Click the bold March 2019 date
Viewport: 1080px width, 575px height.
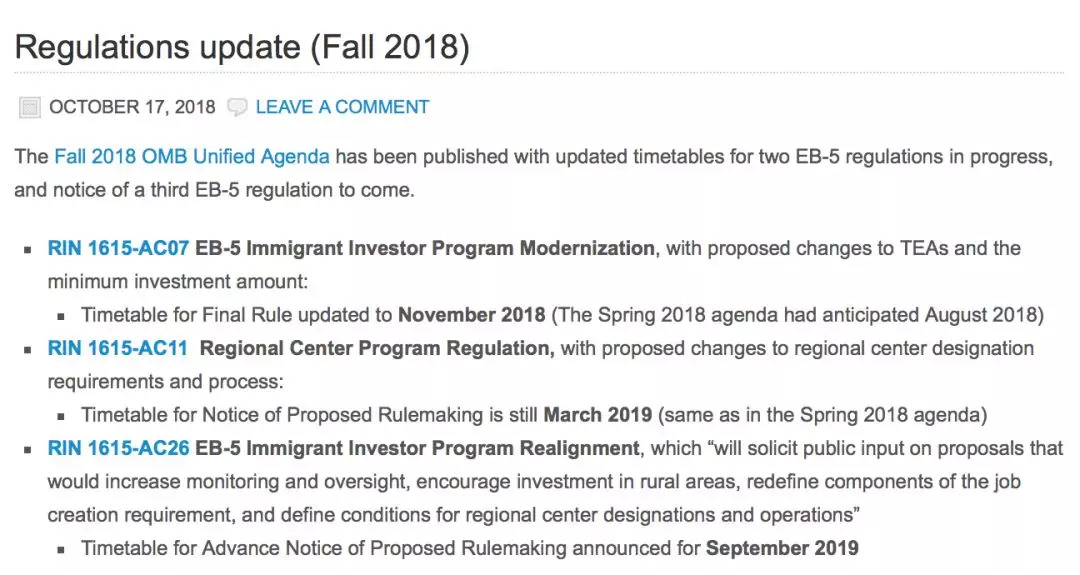(597, 415)
